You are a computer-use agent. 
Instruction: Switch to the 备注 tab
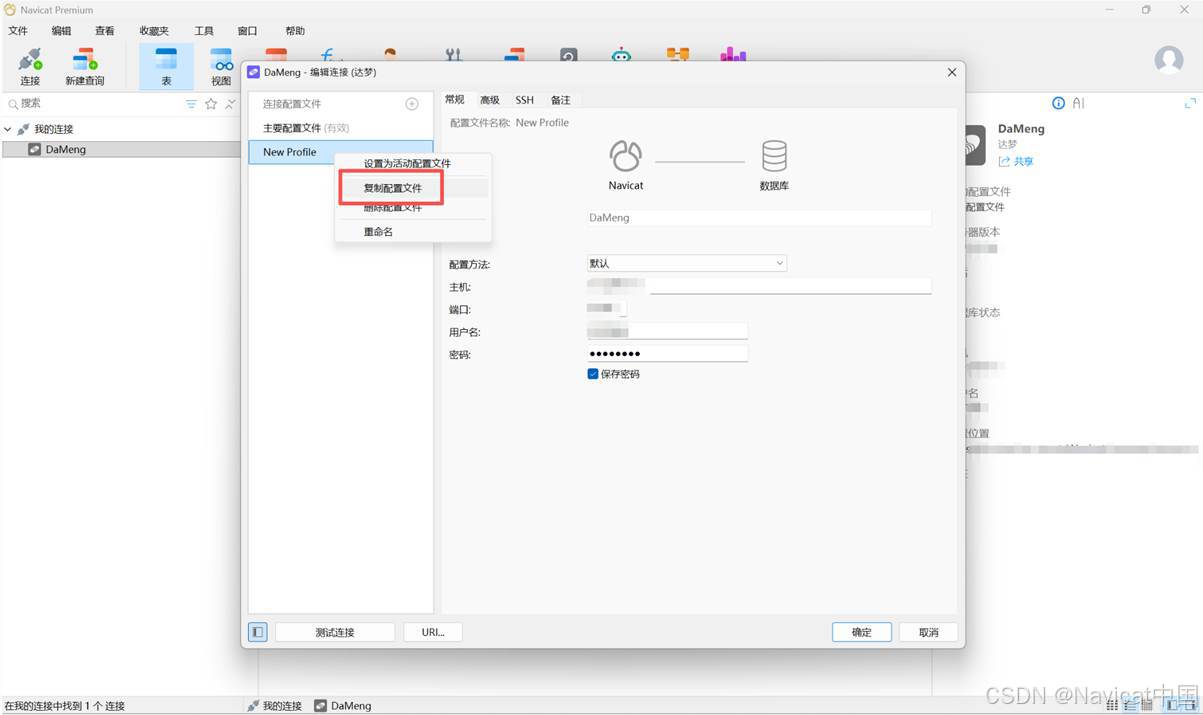tap(561, 100)
